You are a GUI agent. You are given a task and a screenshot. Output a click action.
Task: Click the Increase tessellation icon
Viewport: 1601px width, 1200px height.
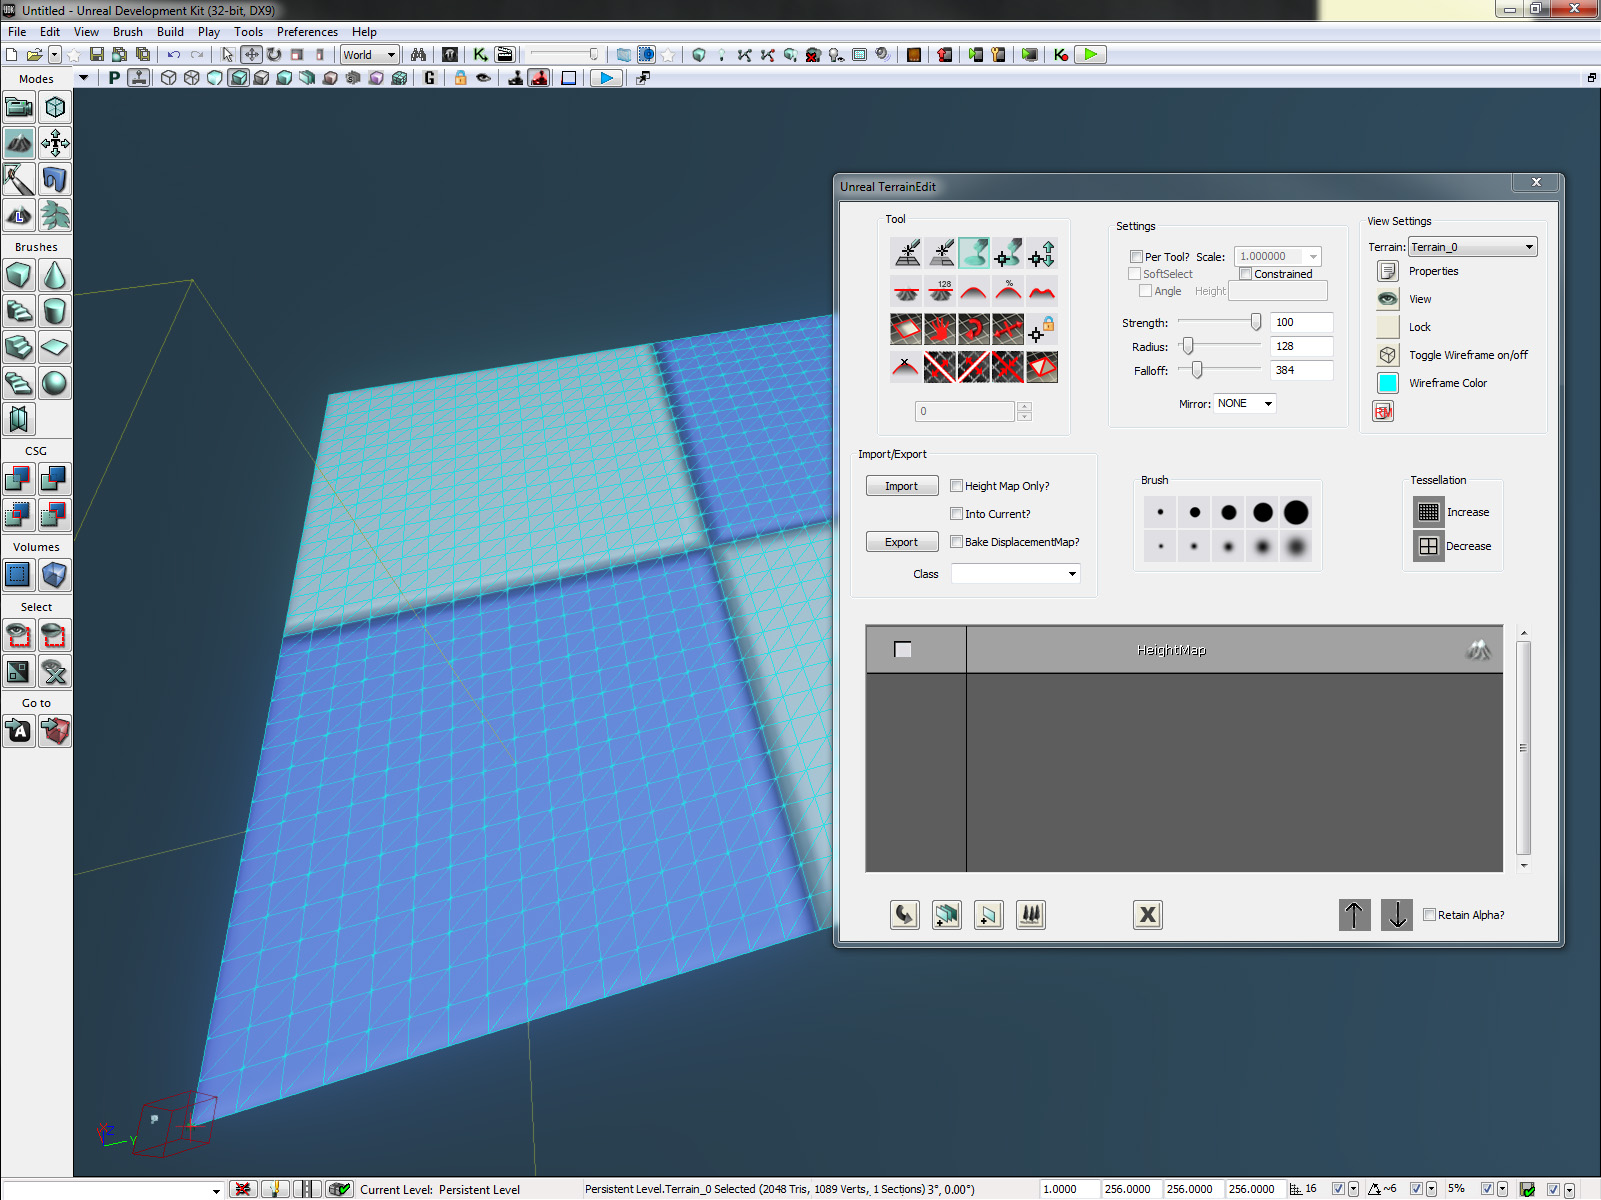tap(1429, 512)
